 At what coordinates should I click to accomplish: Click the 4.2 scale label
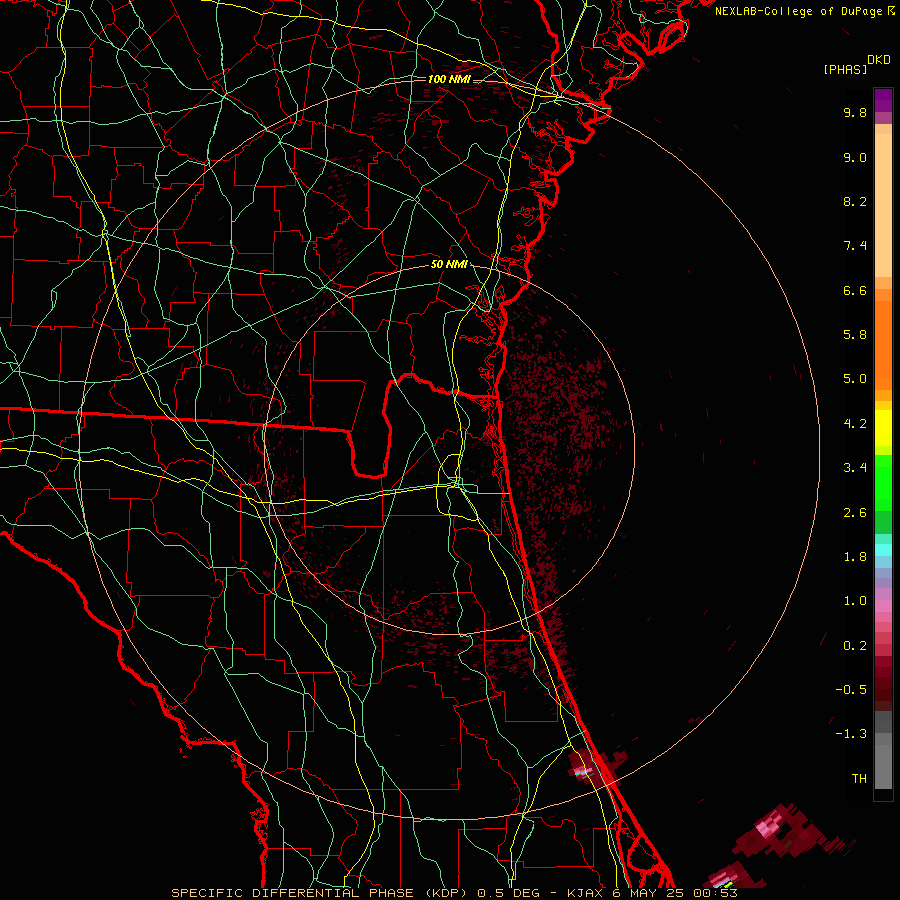tap(855, 424)
